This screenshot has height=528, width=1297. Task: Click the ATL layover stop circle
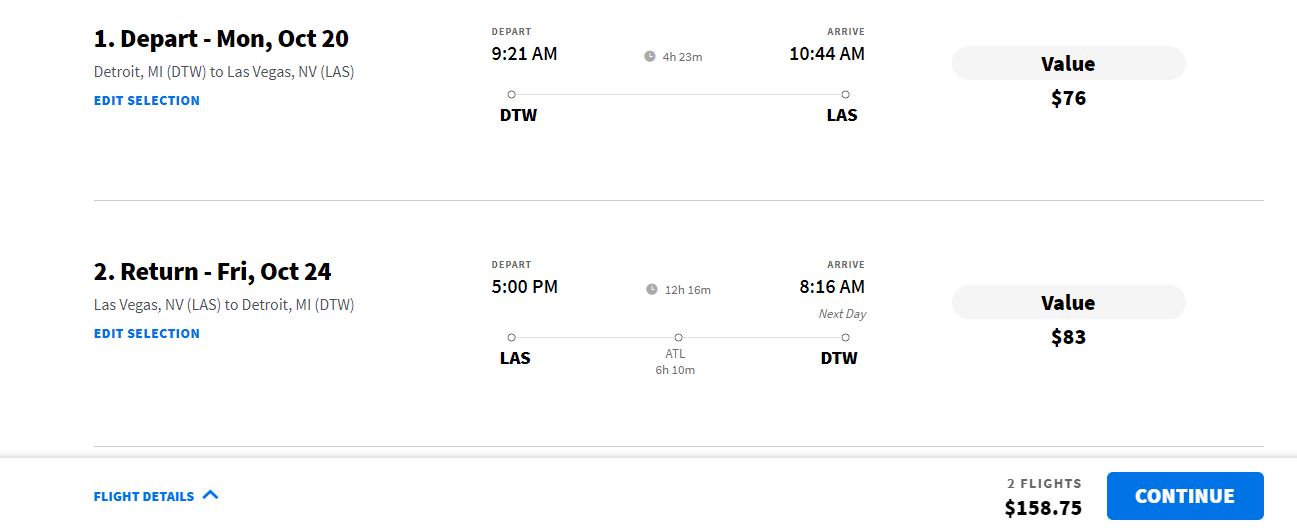click(678, 337)
